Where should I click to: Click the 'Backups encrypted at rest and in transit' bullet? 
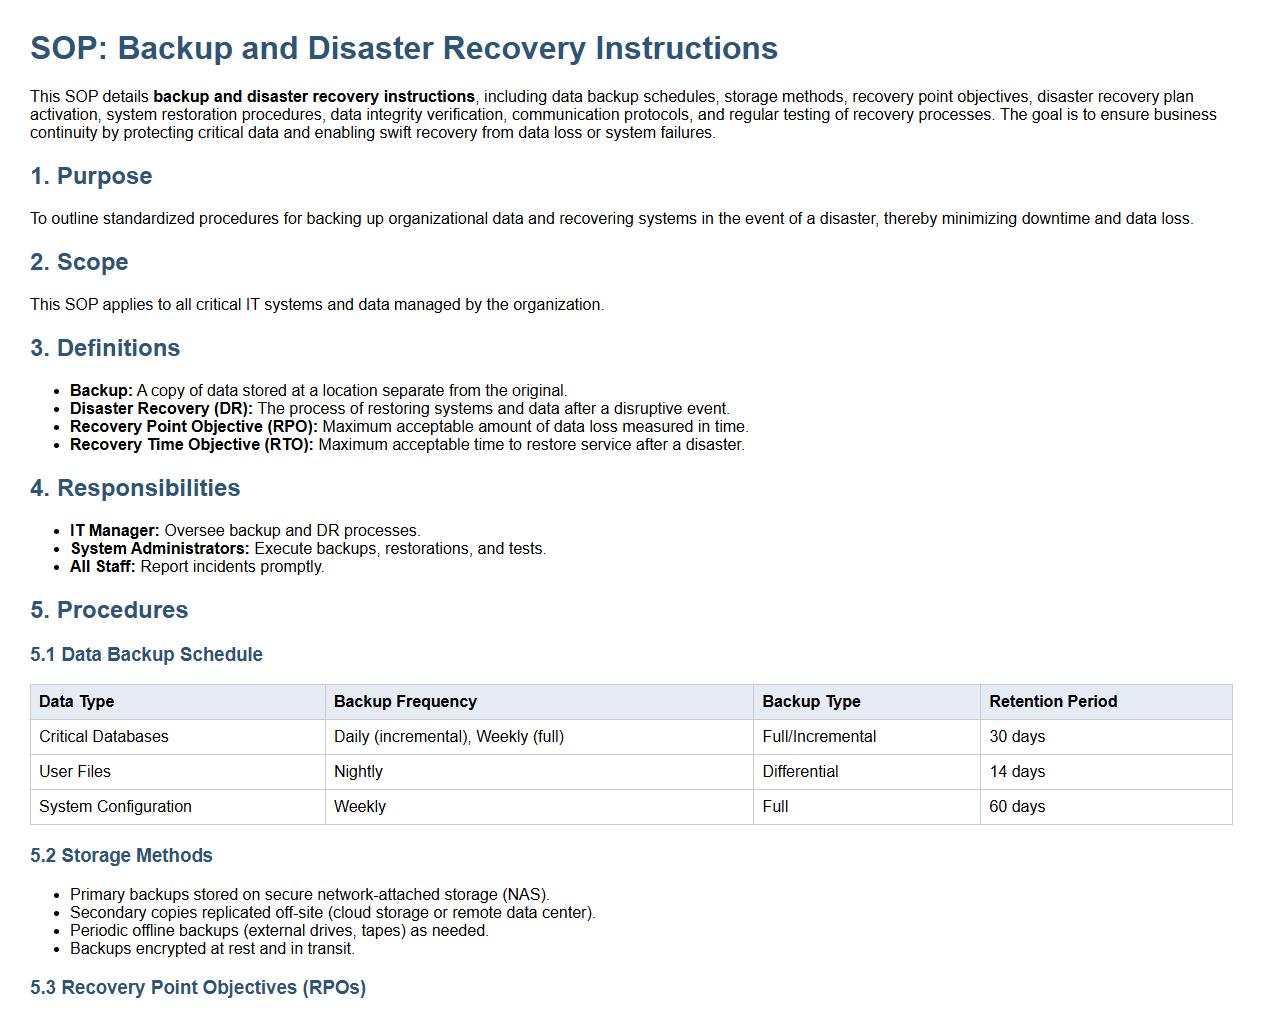[x=212, y=948]
